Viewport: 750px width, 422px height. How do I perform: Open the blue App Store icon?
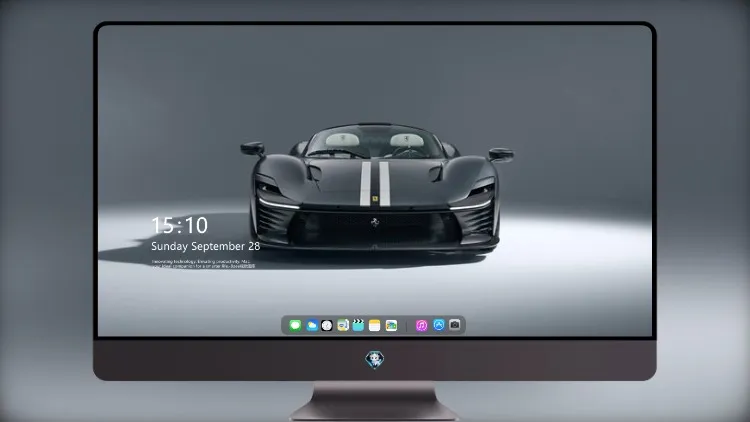pos(439,325)
